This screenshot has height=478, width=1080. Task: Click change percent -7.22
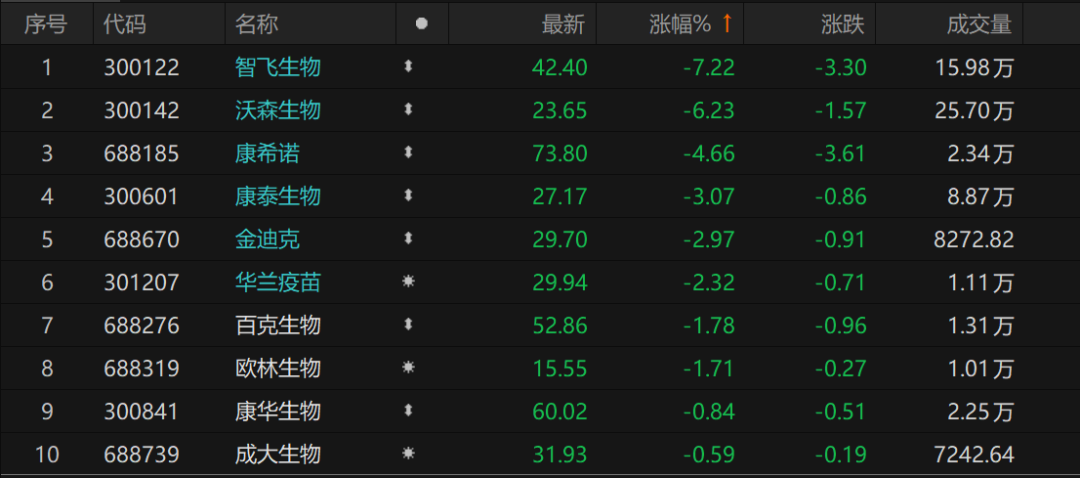pyautogui.click(x=709, y=67)
